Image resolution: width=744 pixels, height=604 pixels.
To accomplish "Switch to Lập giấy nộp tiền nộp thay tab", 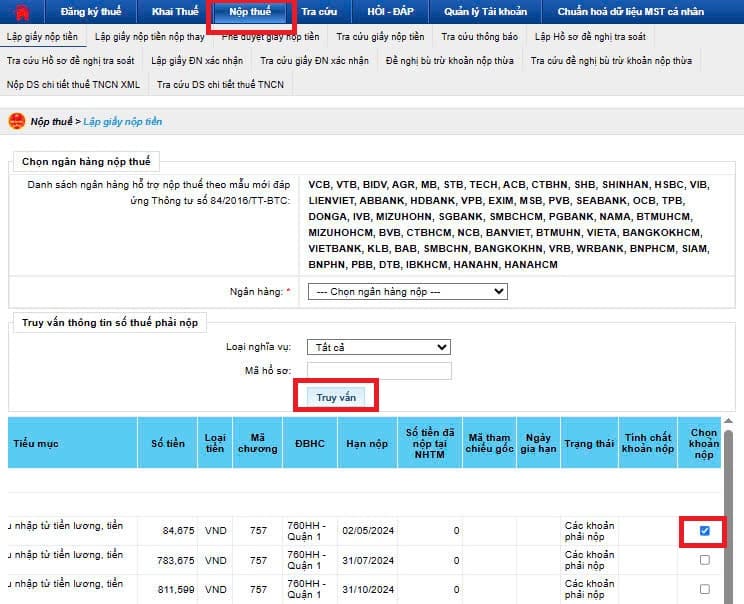I will [x=149, y=37].
